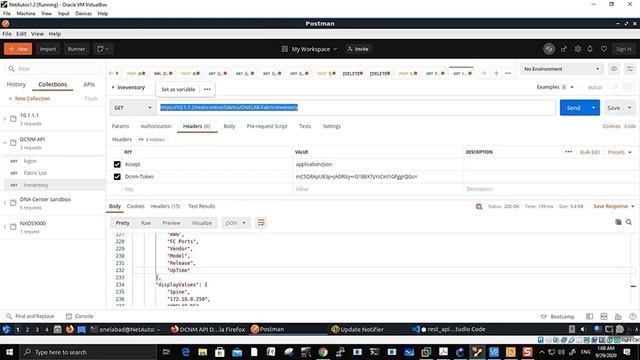
Task: Open the VirtualBox Devices menu
Action: click(83, 13)
